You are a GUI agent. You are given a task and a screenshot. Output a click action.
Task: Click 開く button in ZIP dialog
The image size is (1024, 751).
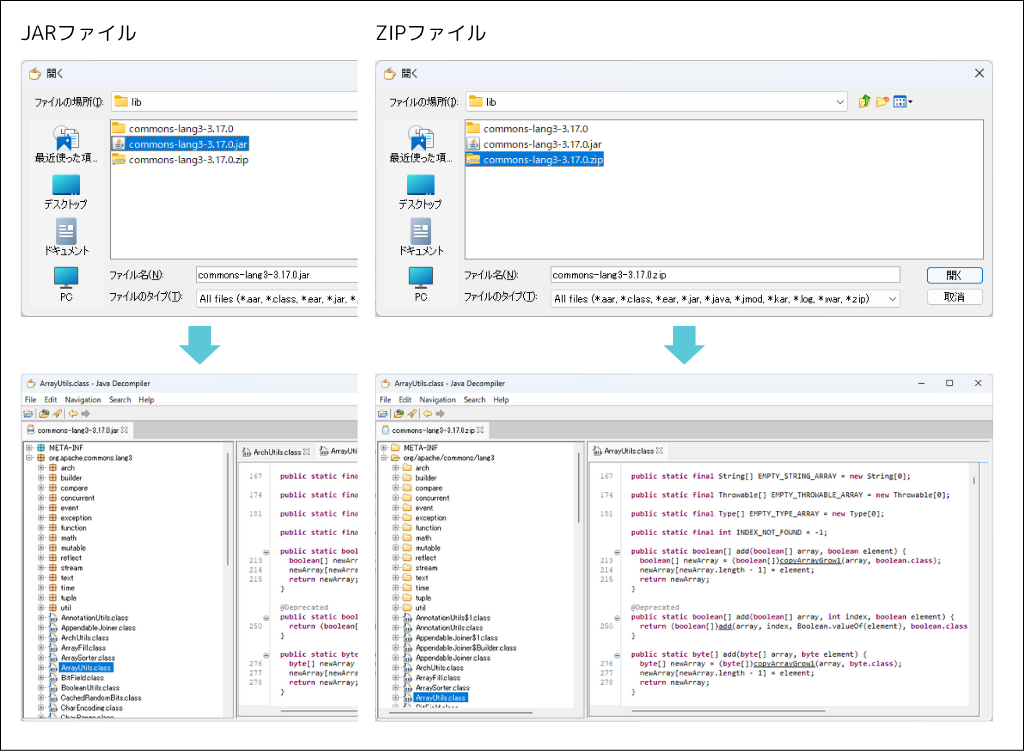coord(954,275)
